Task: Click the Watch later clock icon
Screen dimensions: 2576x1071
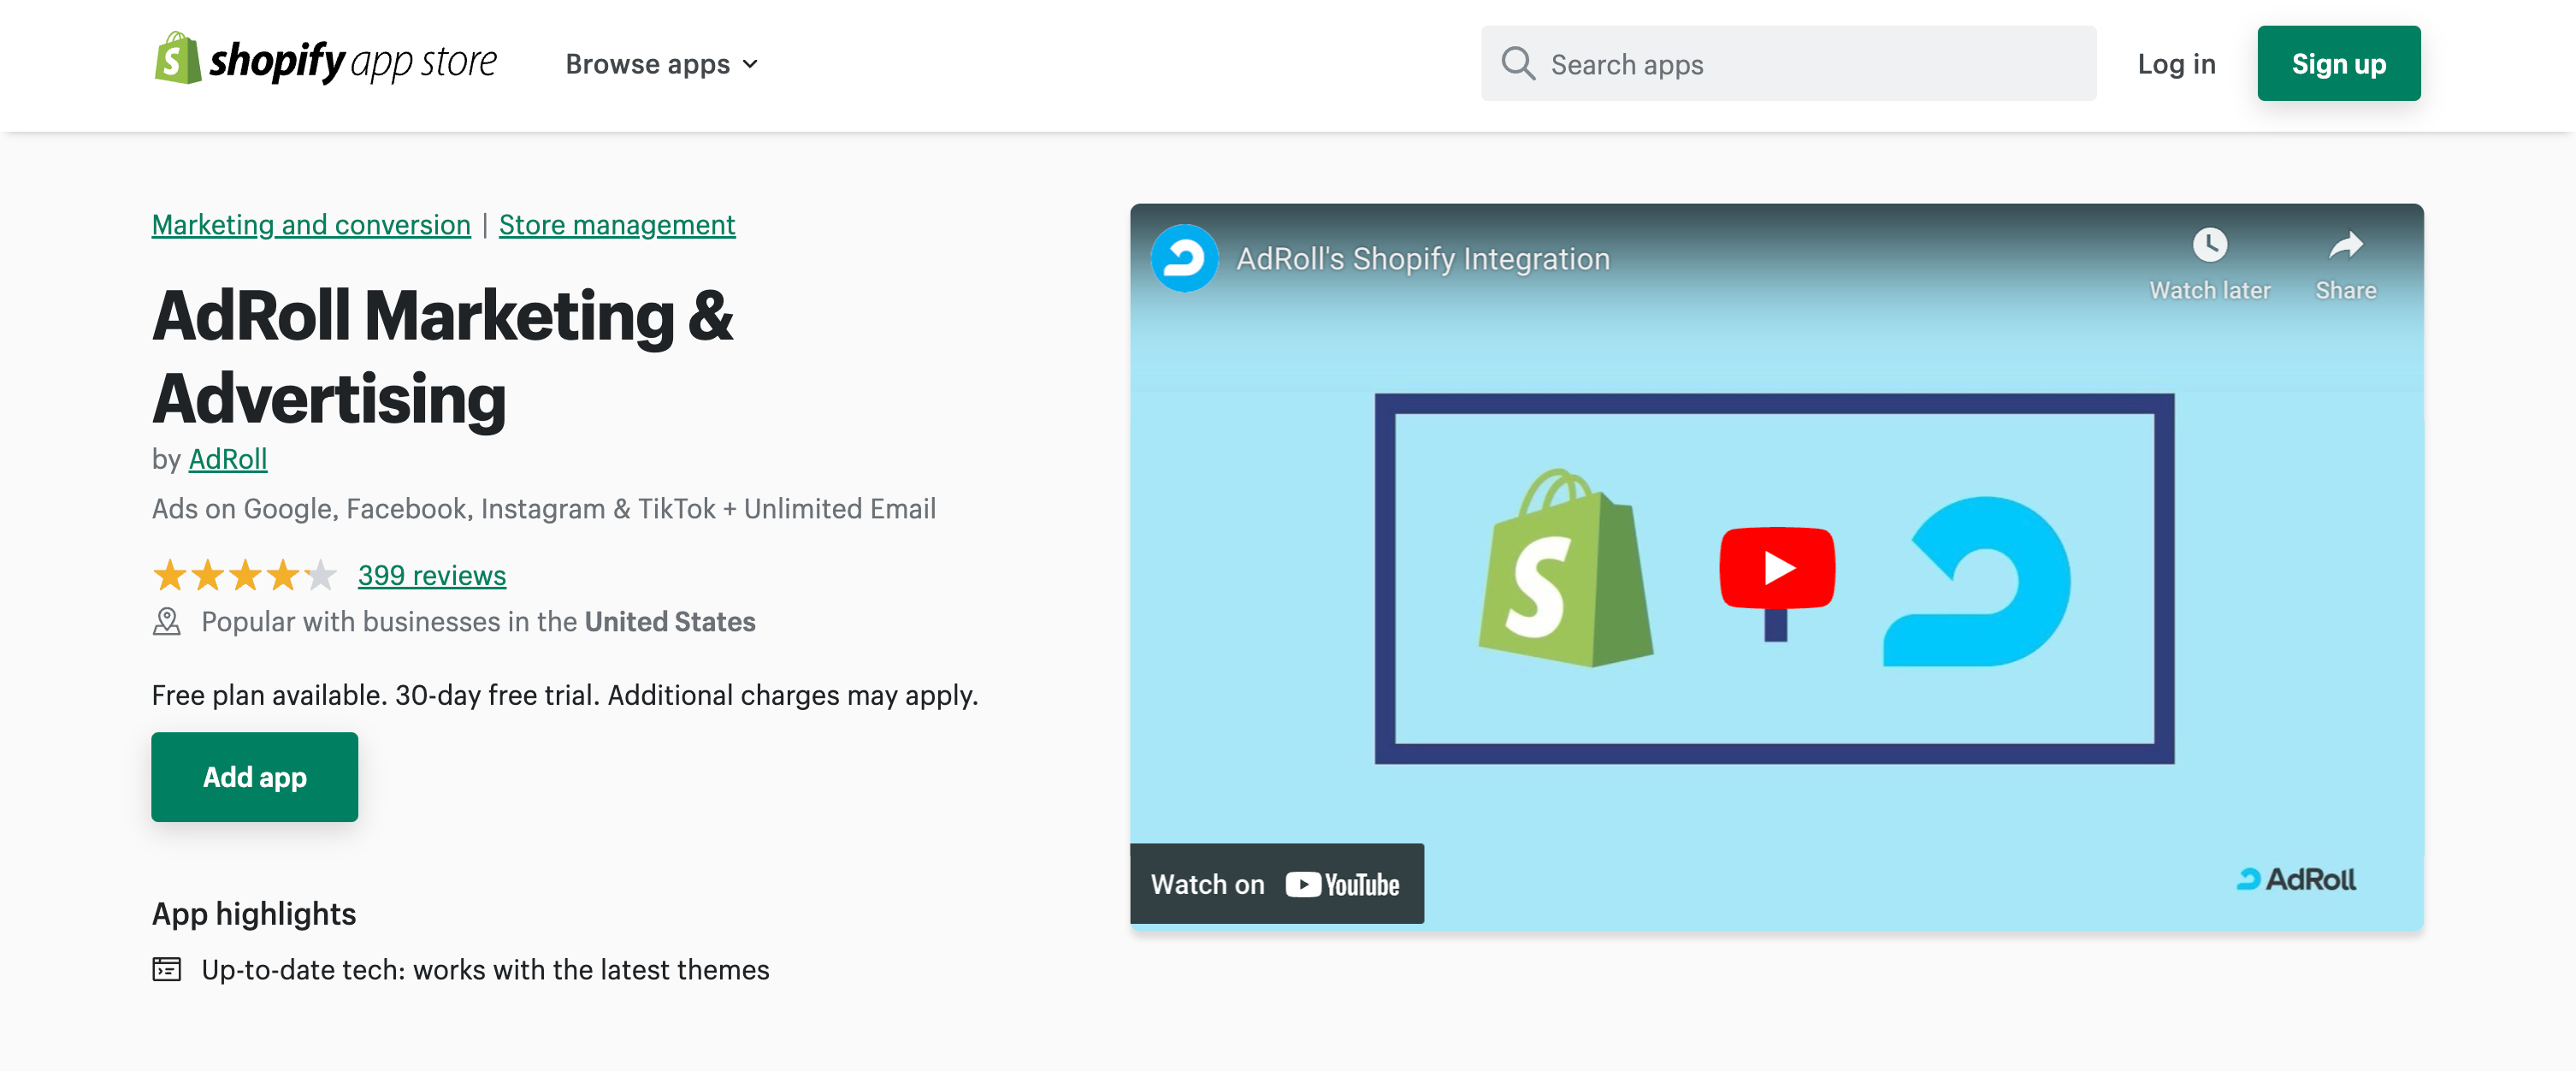Action: pyautogui.click(x=2209, y=245)
